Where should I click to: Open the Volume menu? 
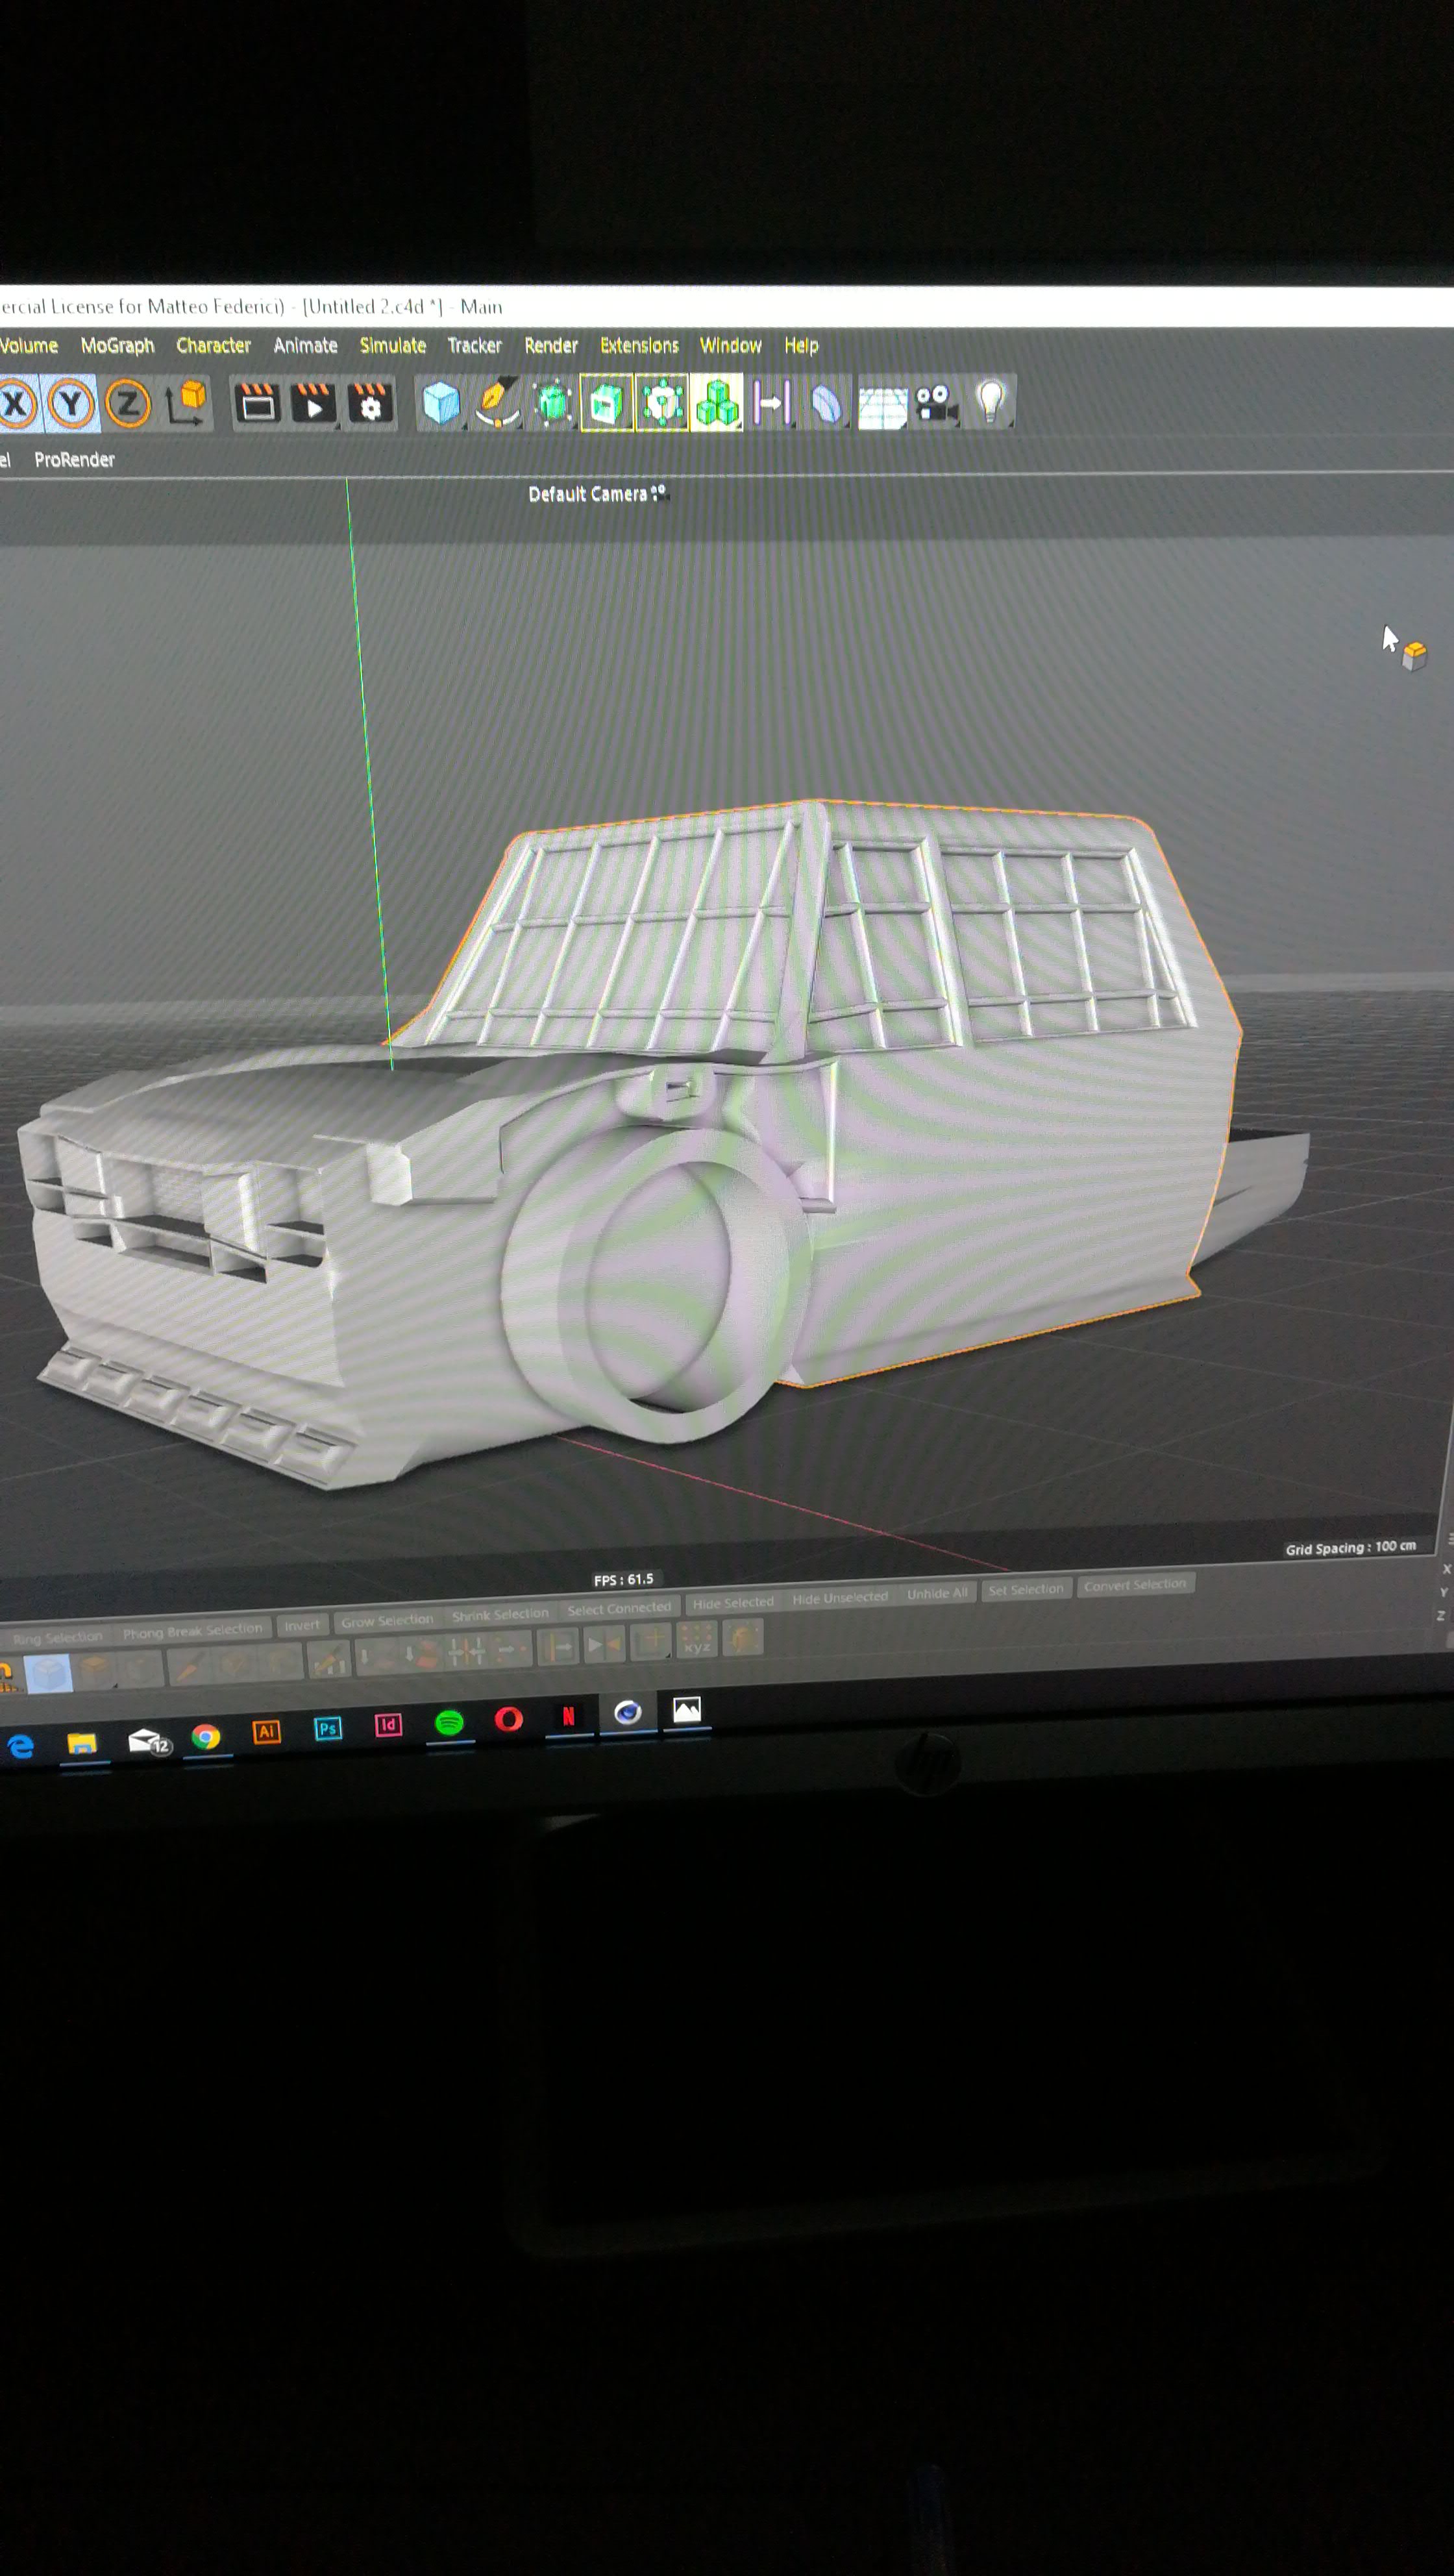click(28, 346)
